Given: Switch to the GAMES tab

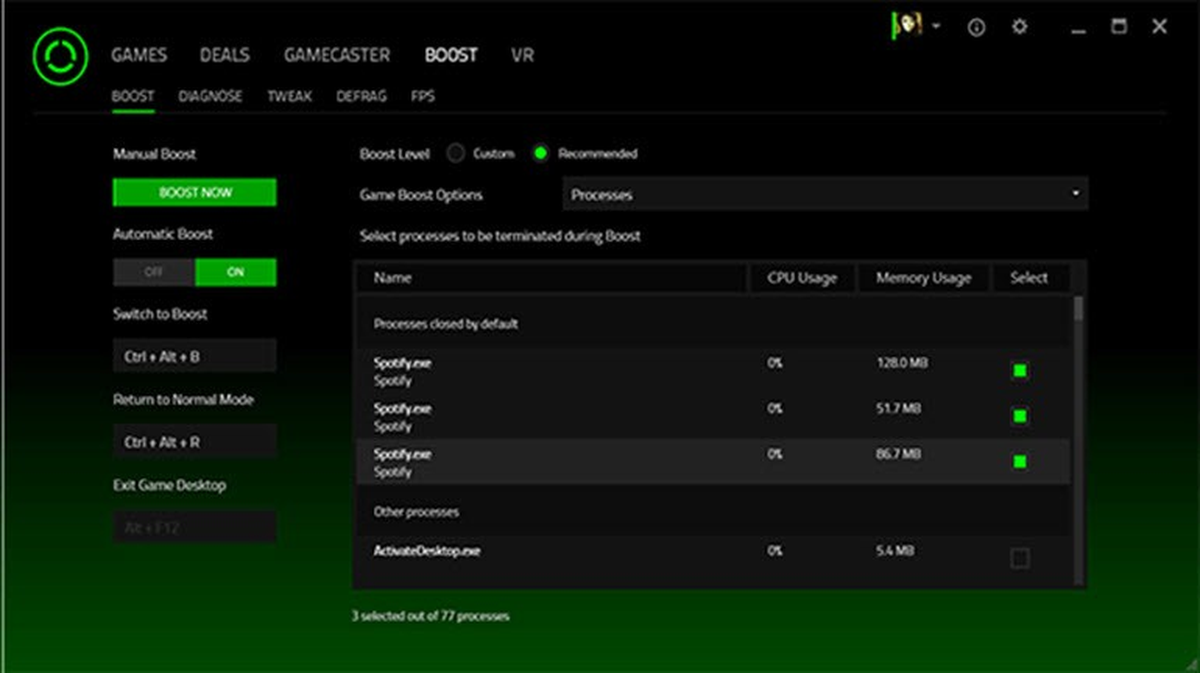Looking at the screenshot, I should 139,55.
